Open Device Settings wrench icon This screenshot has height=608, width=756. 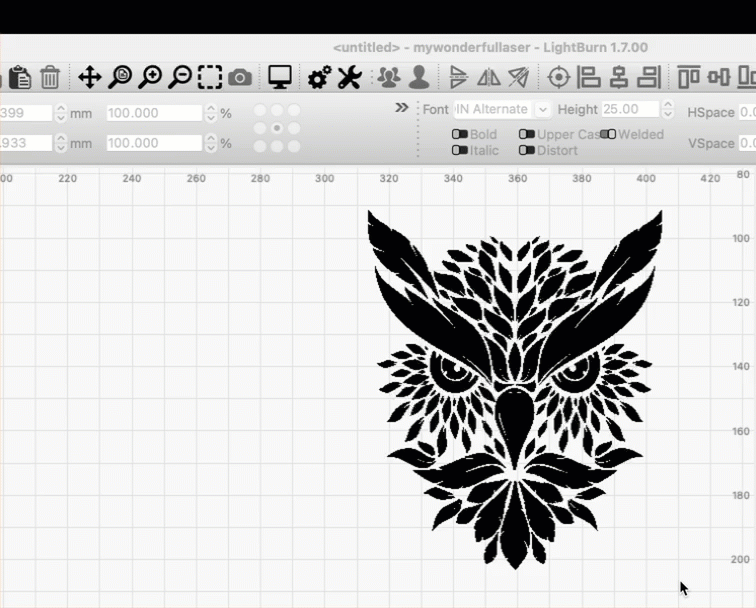[349, 77]
